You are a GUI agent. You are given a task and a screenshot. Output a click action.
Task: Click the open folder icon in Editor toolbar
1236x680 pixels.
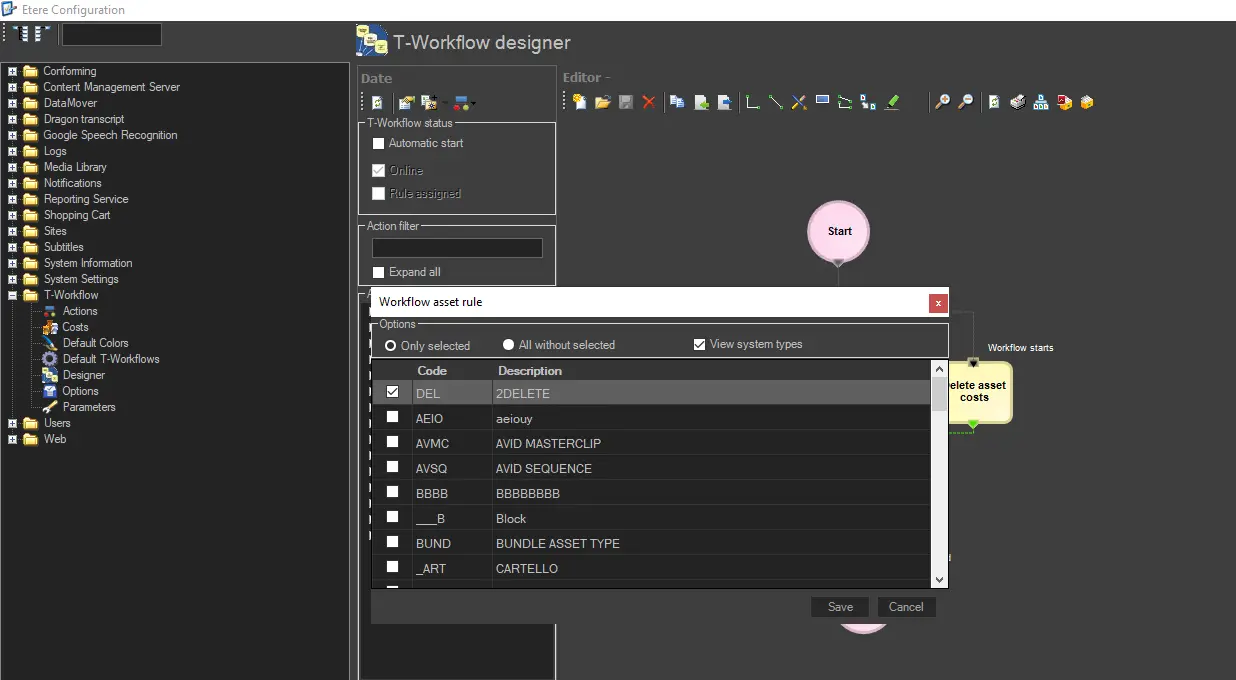tap(602, 102)
